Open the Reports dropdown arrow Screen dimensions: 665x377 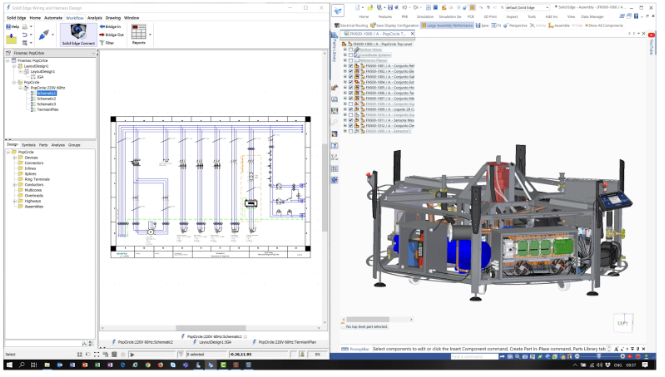pyautogui.click(x=150, y=35)
